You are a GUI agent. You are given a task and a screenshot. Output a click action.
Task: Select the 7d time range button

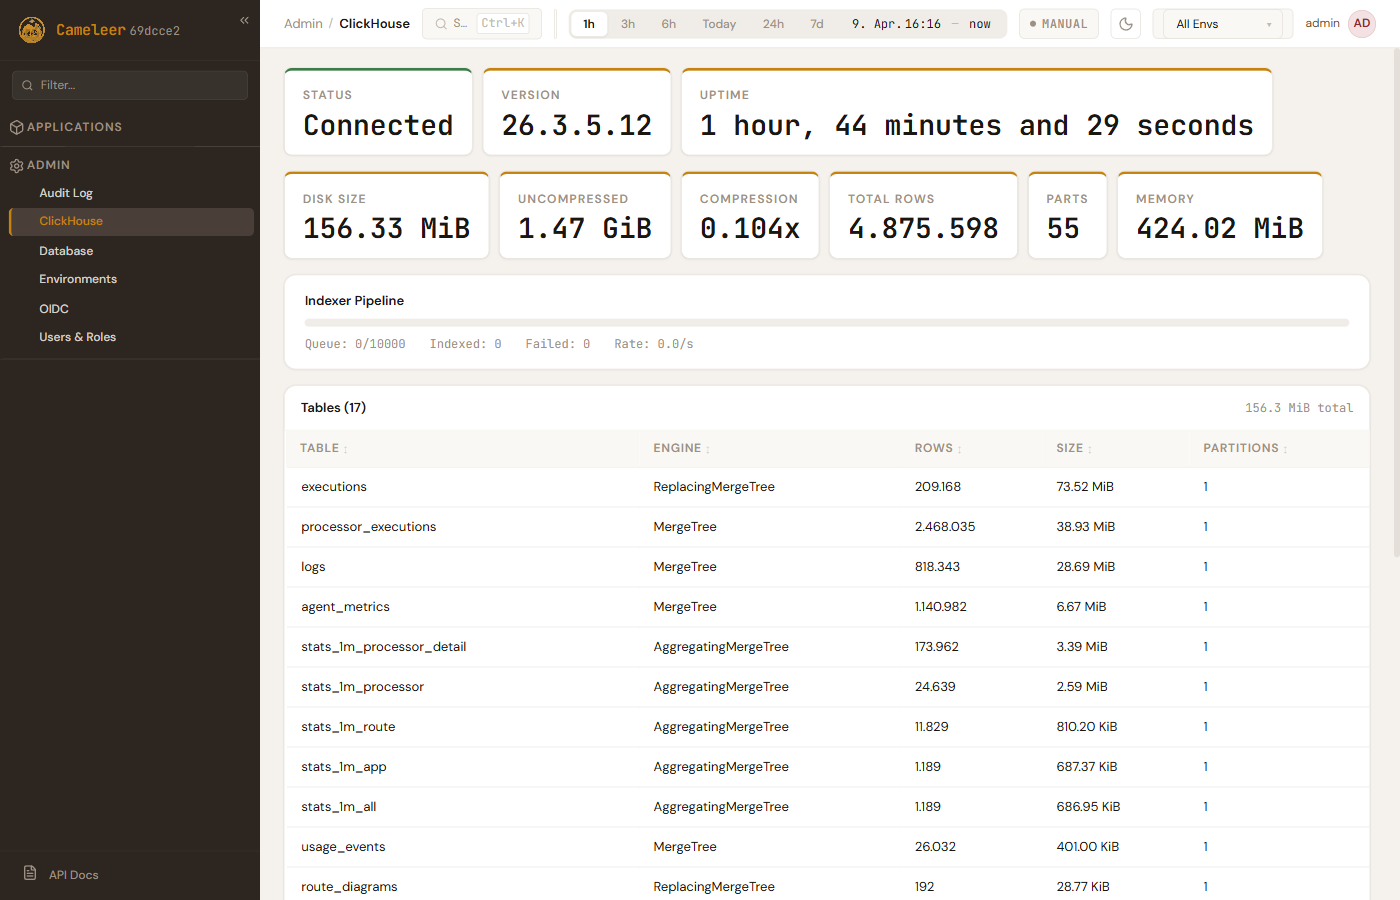click(817, 24)
